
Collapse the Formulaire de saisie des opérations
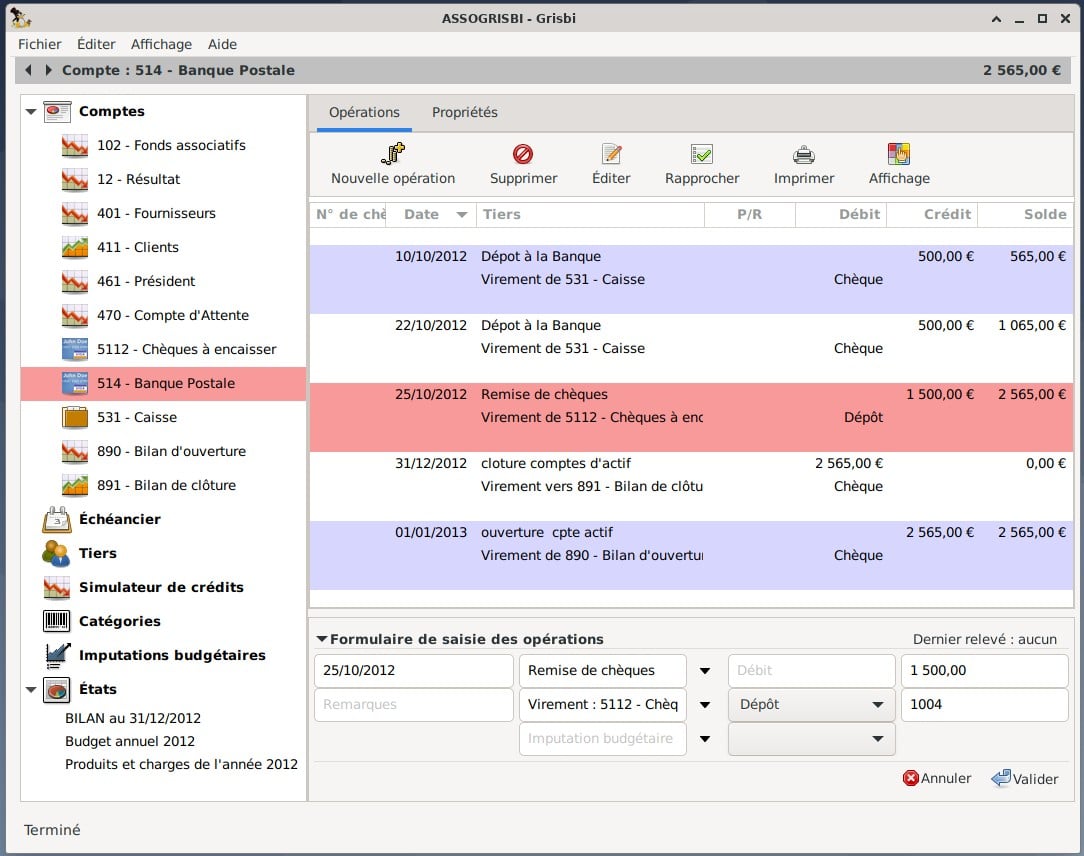click(x=321, y=639)
